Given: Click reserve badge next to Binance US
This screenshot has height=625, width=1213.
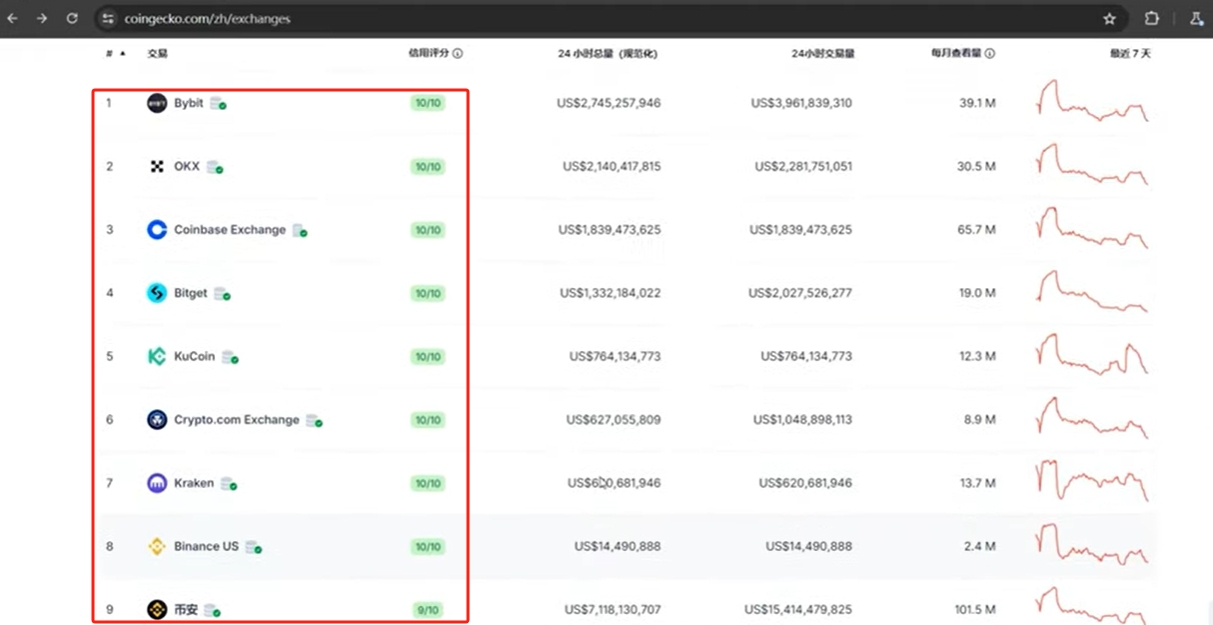Looking at the screenshot, I should [254, 547].
